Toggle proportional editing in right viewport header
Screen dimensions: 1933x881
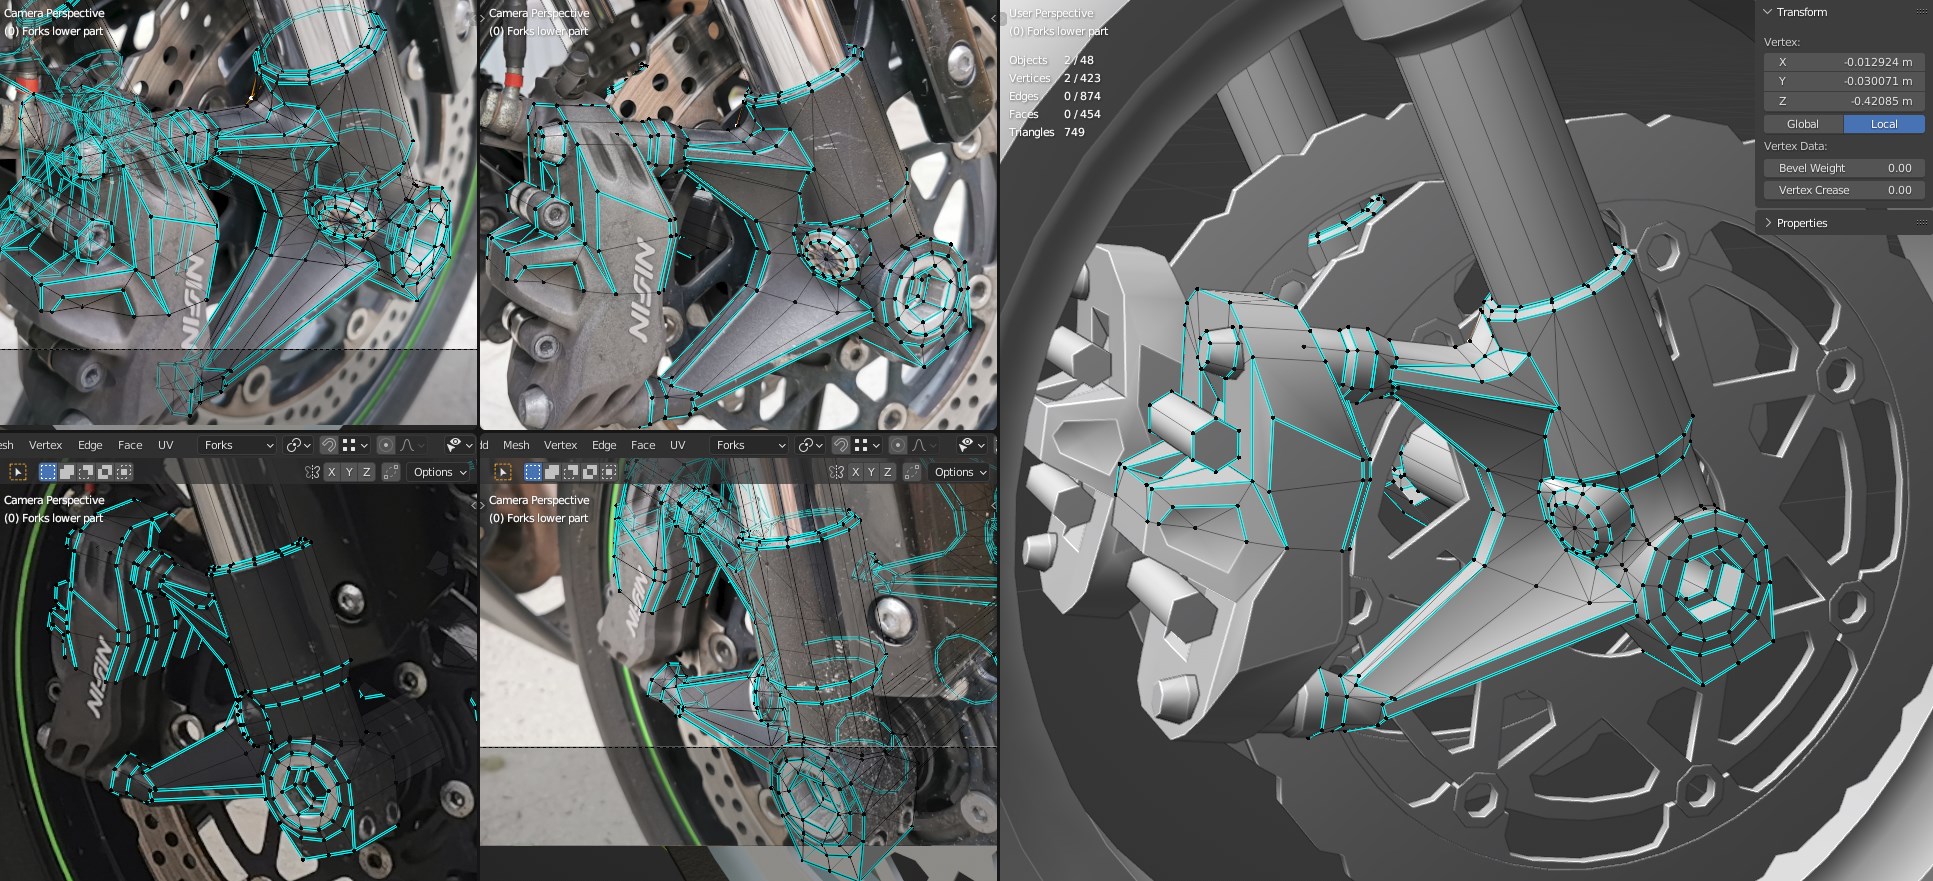(898, 445)
